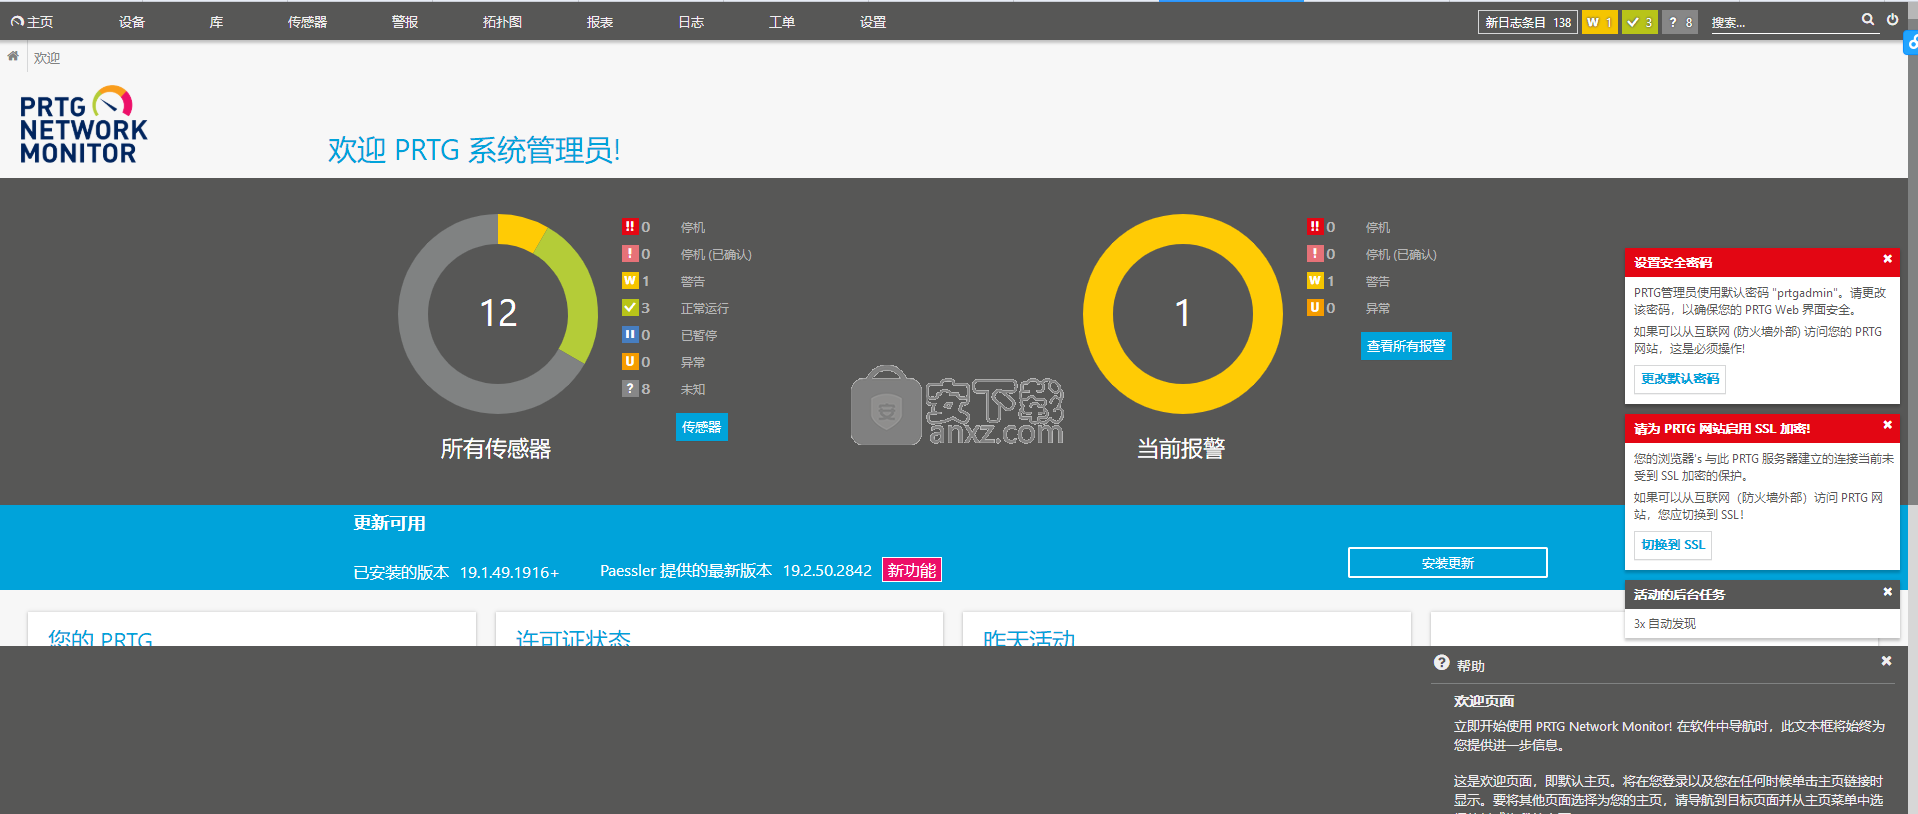Image resolution: width=1918 pixels, height=814 pixels.
Task: Click the 您的 PRTG card heading
Action: (x=100, y=637)
